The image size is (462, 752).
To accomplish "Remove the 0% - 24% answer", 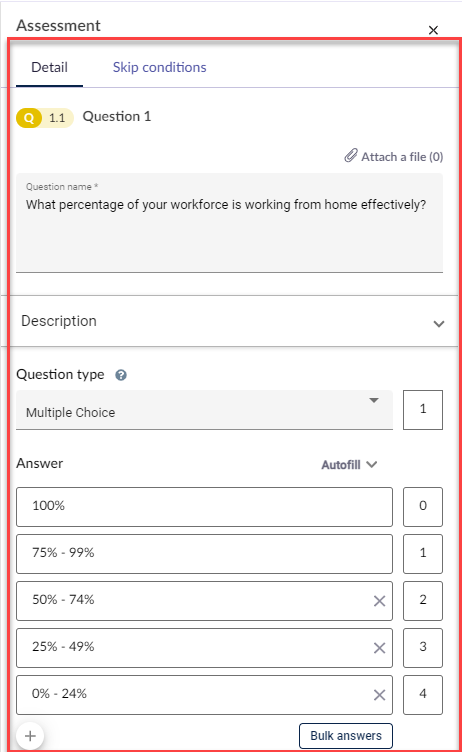I will (x=379, y=695).
